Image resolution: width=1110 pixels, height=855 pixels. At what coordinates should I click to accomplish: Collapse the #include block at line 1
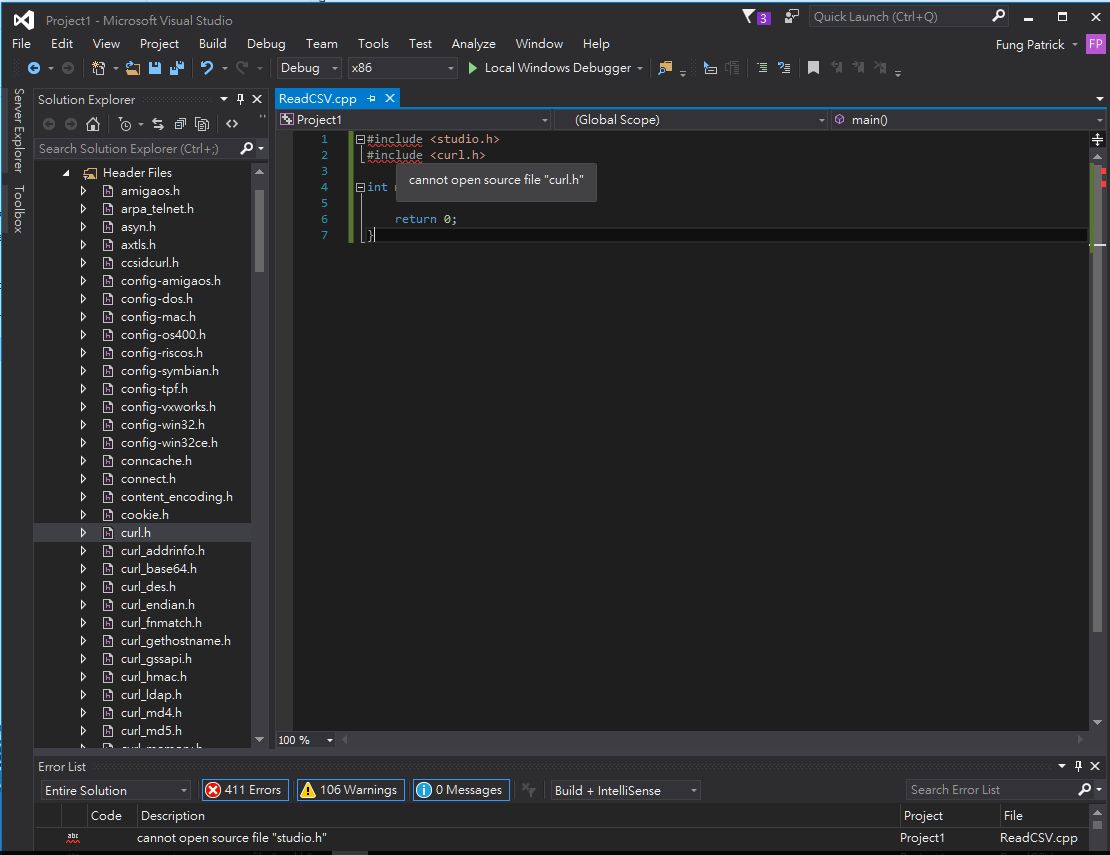pyautogui.click(x=360, y=139)
